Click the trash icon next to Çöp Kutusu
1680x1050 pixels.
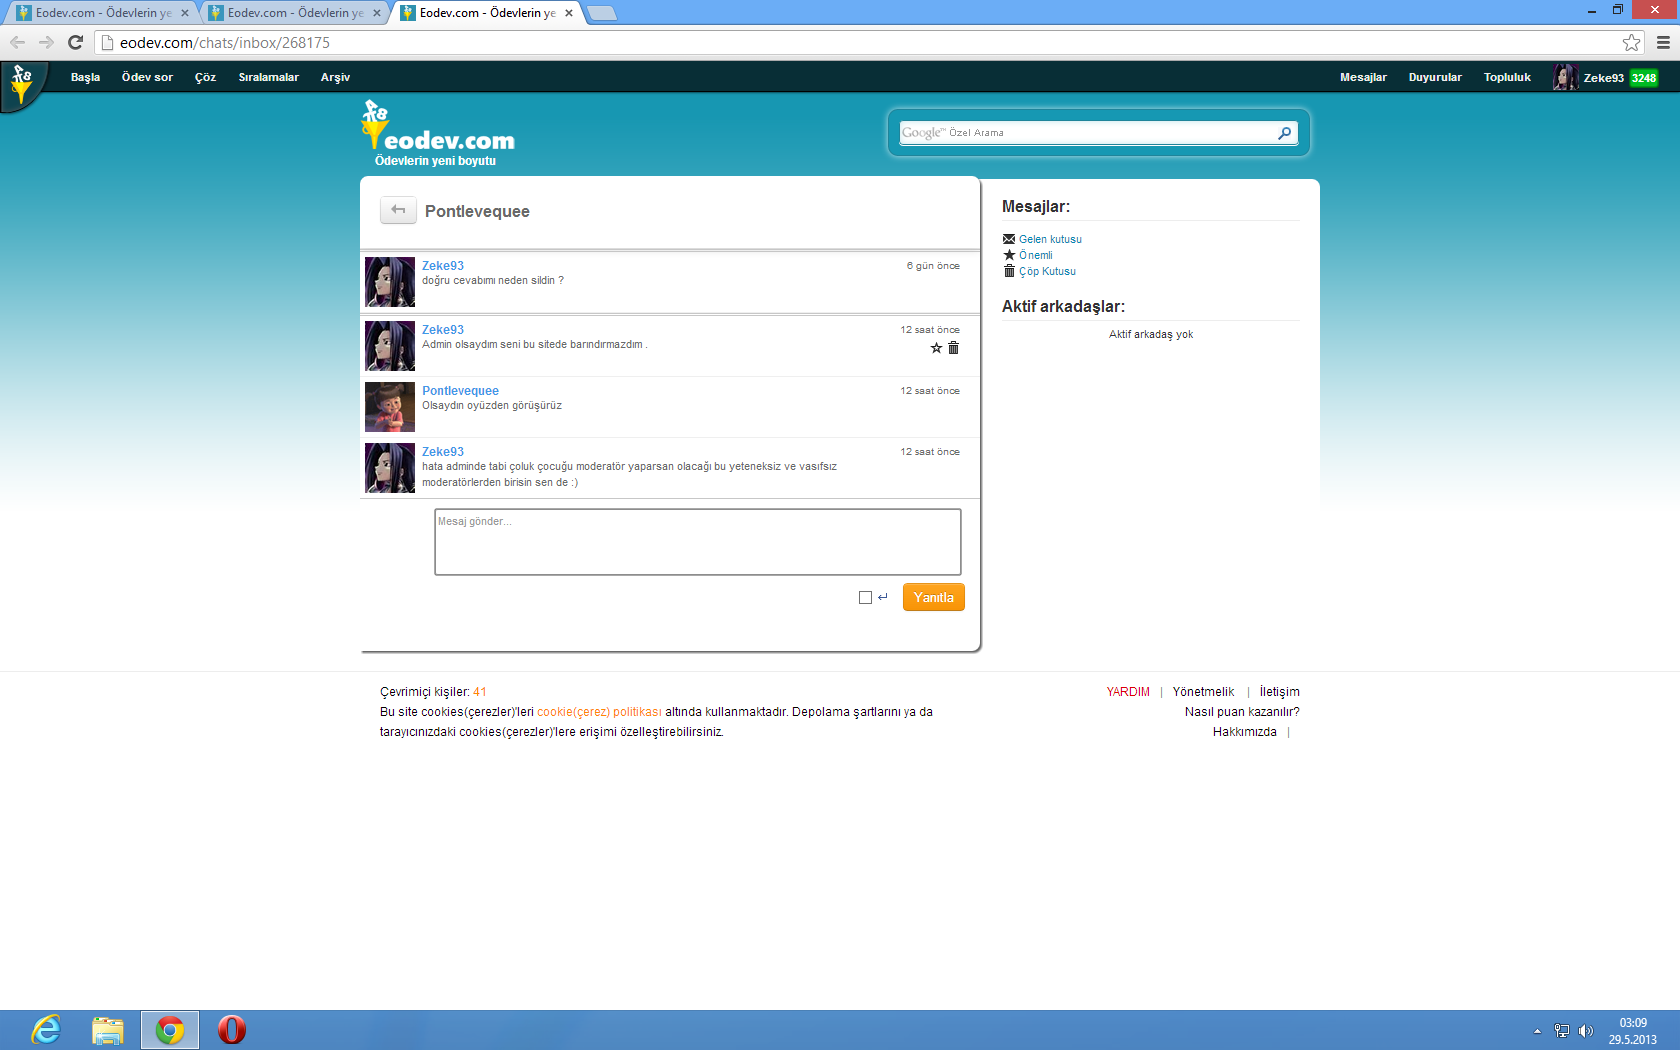1009,271
